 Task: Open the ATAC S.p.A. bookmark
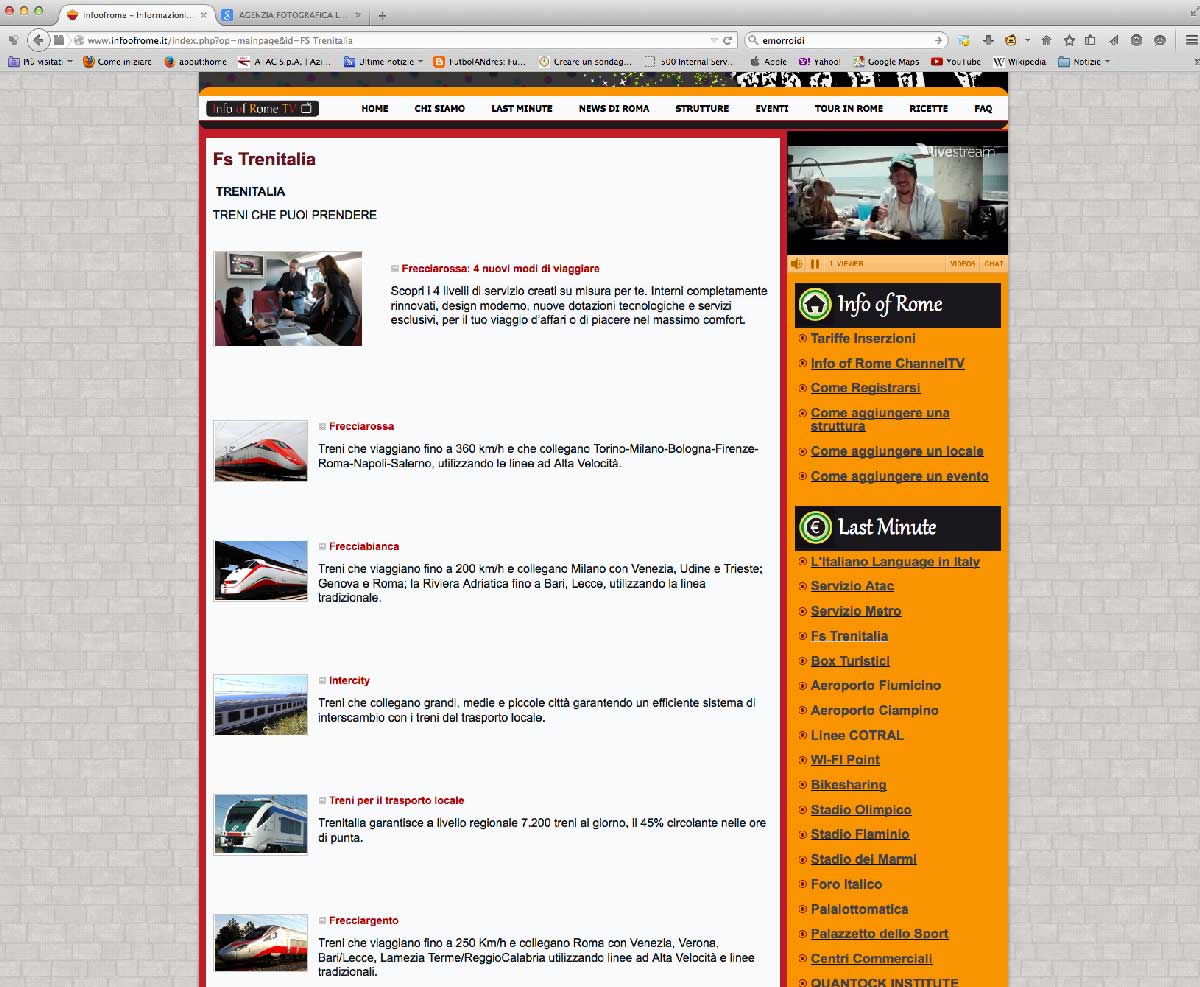tap(286, 62)
